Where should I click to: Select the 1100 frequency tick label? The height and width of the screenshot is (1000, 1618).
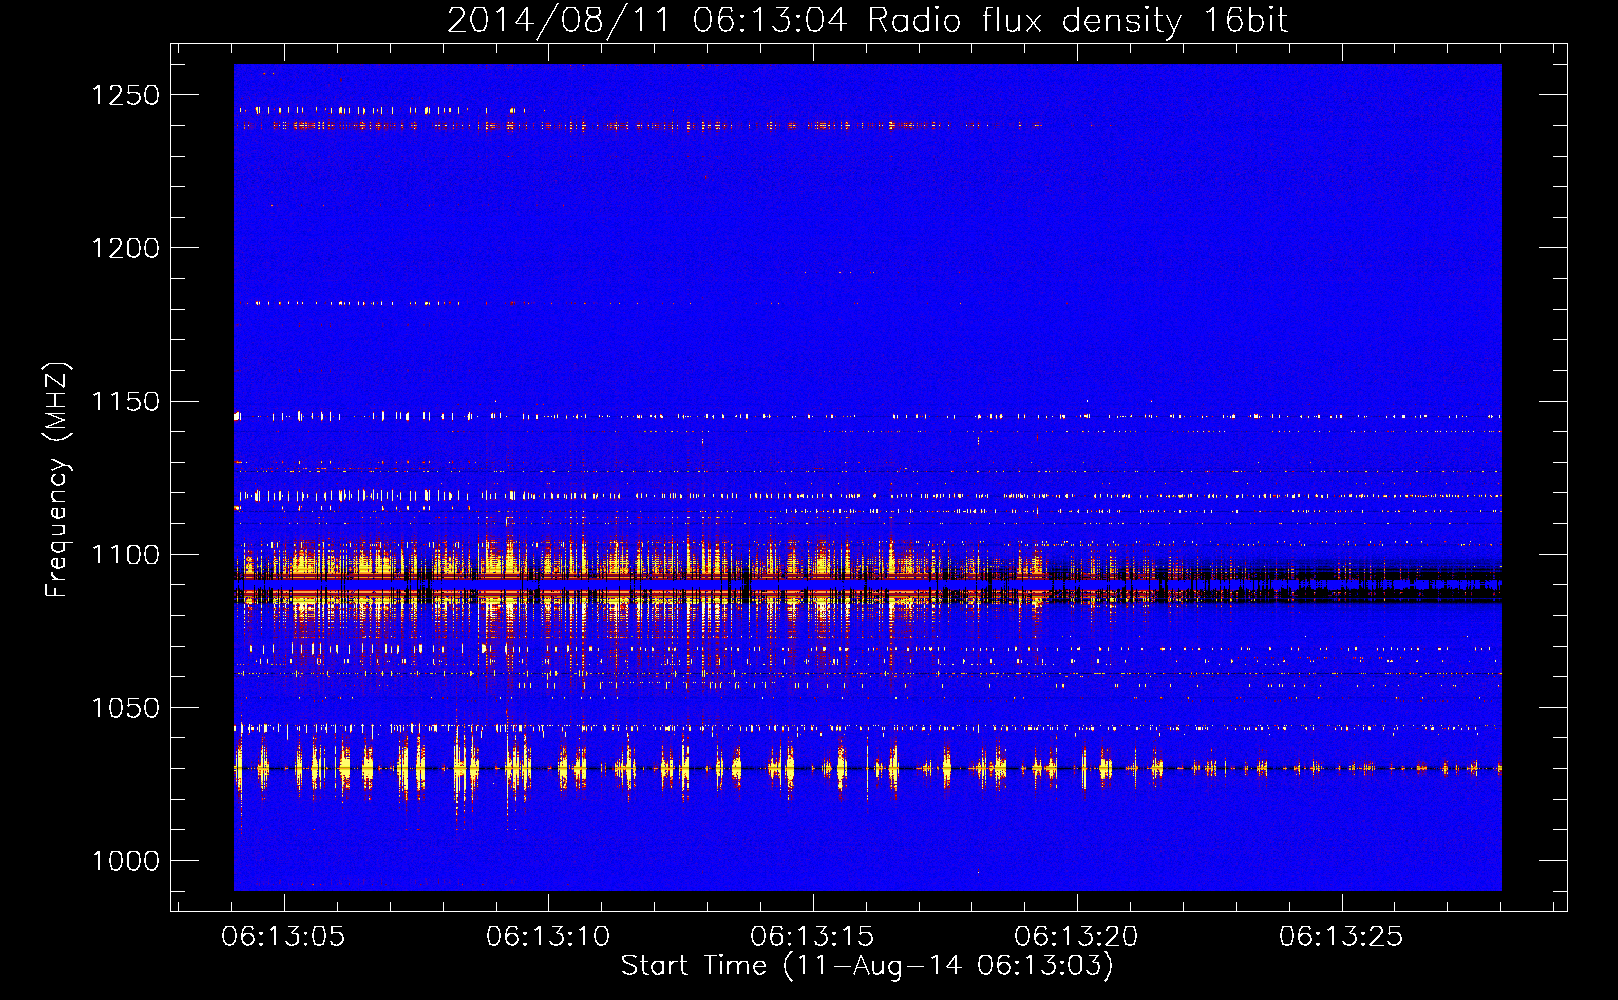pos(125,555)
